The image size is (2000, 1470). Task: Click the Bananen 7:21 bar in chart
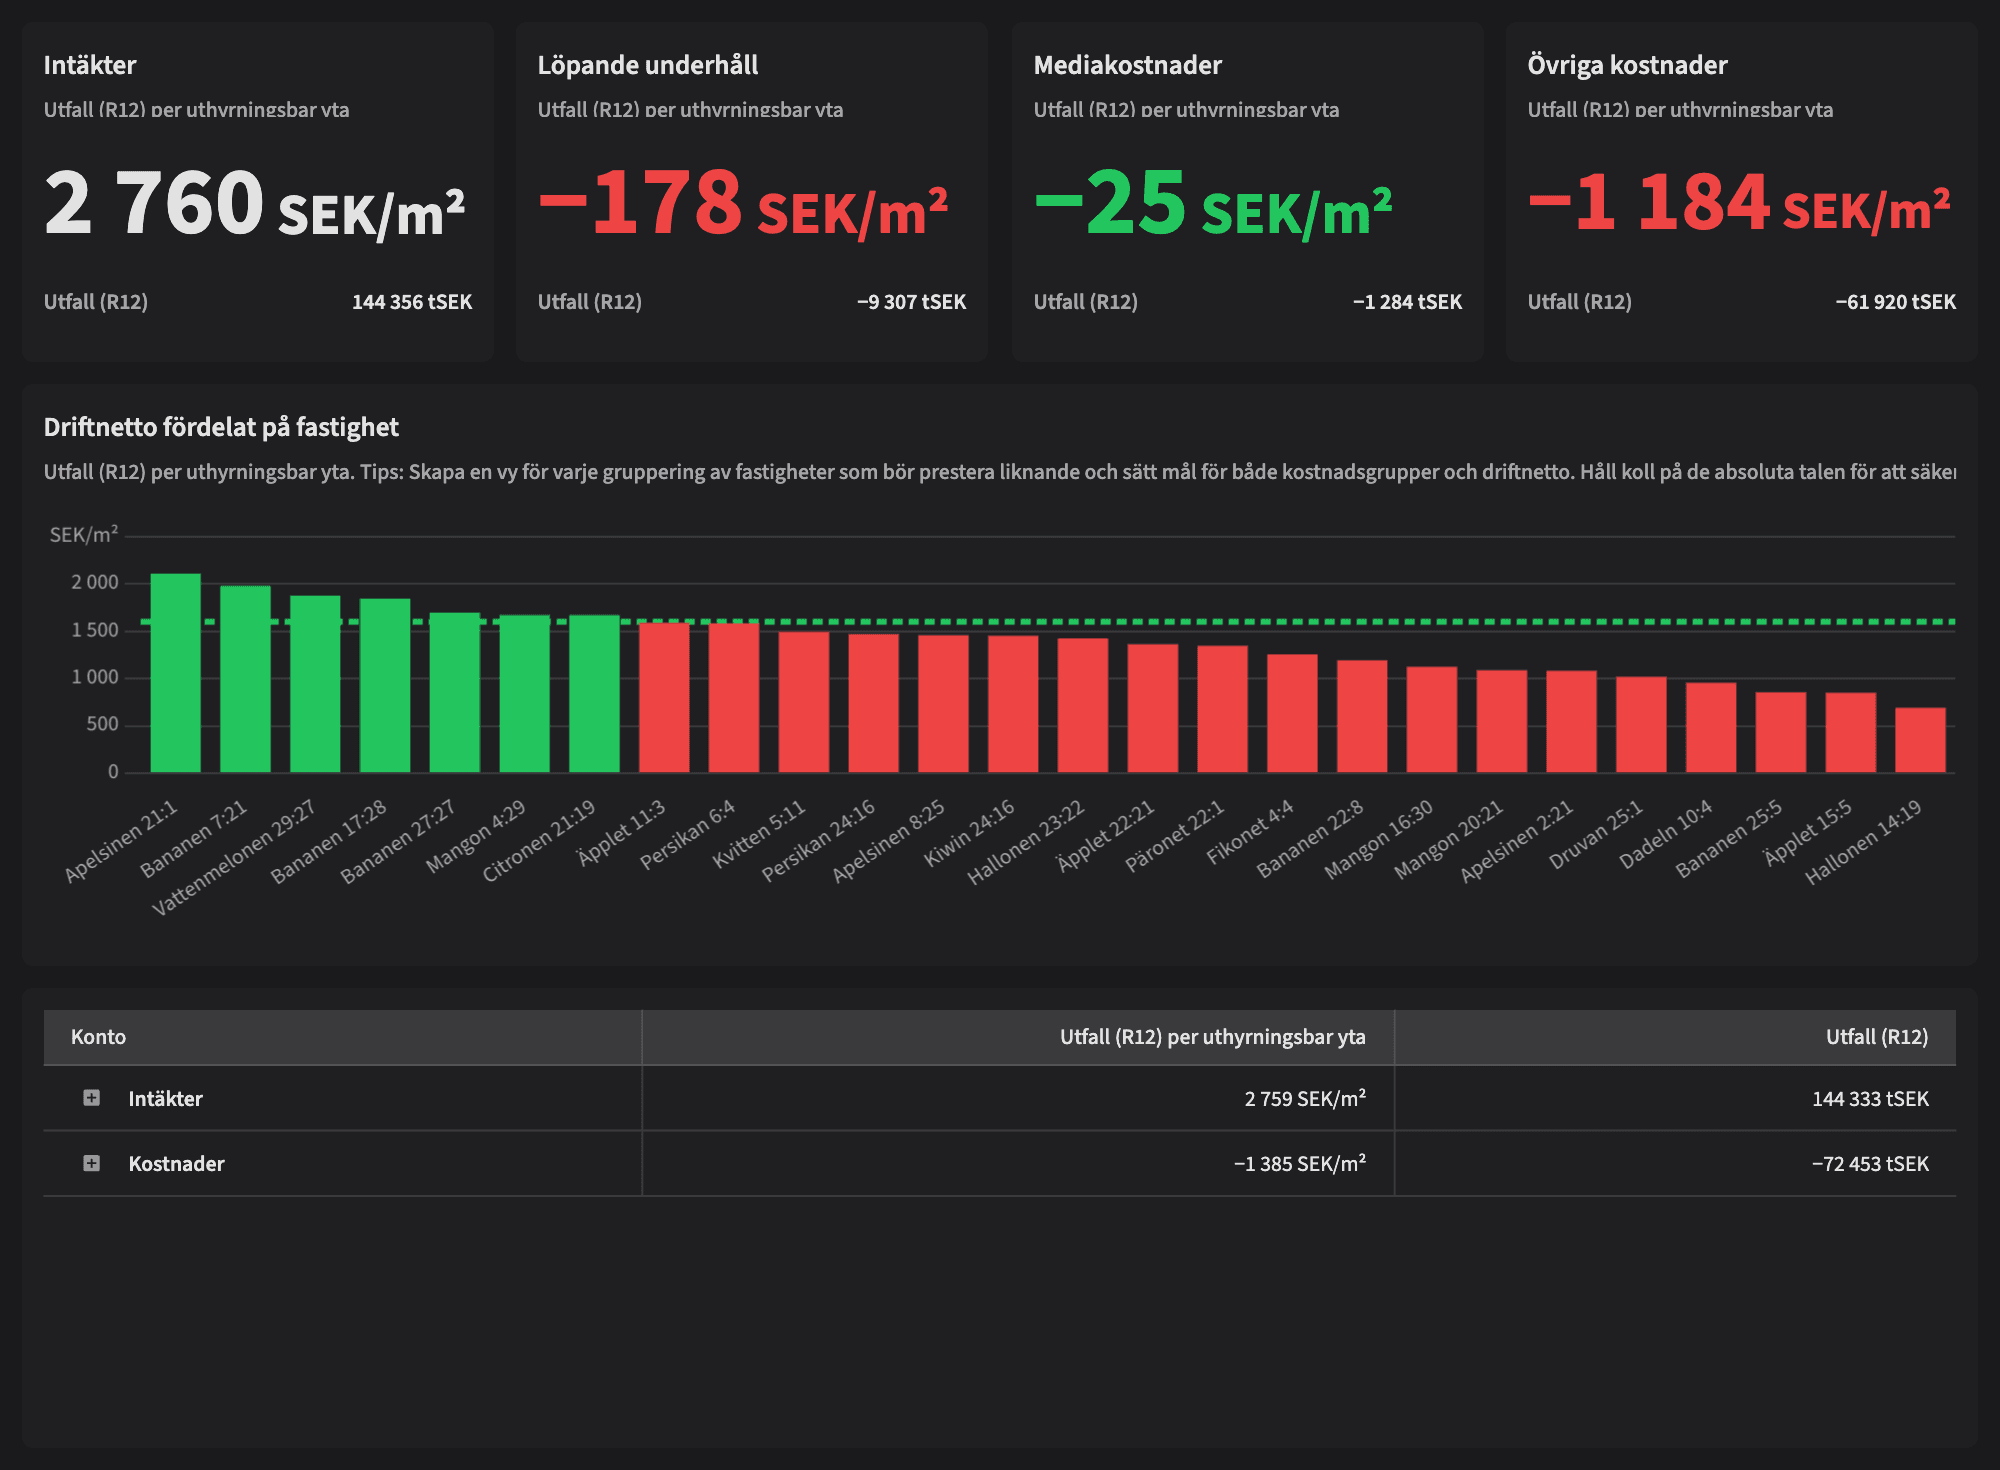(x=245, y=680)
